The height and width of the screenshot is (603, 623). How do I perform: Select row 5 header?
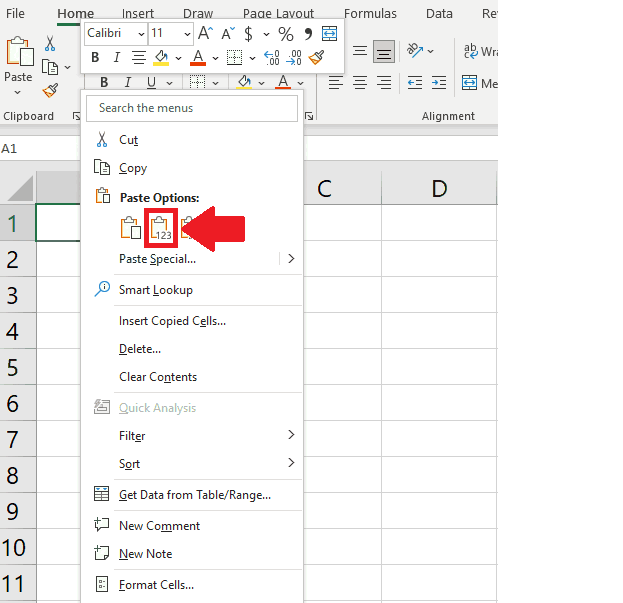pos(18,367)
